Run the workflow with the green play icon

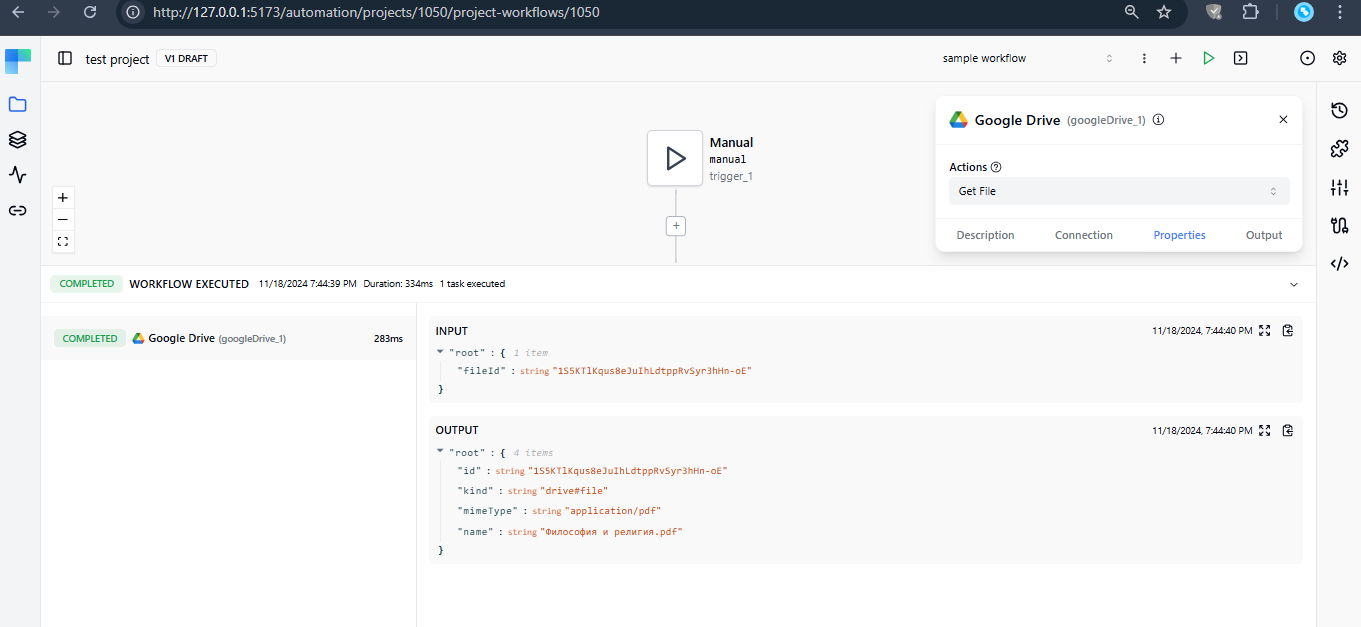point(1208,58)
